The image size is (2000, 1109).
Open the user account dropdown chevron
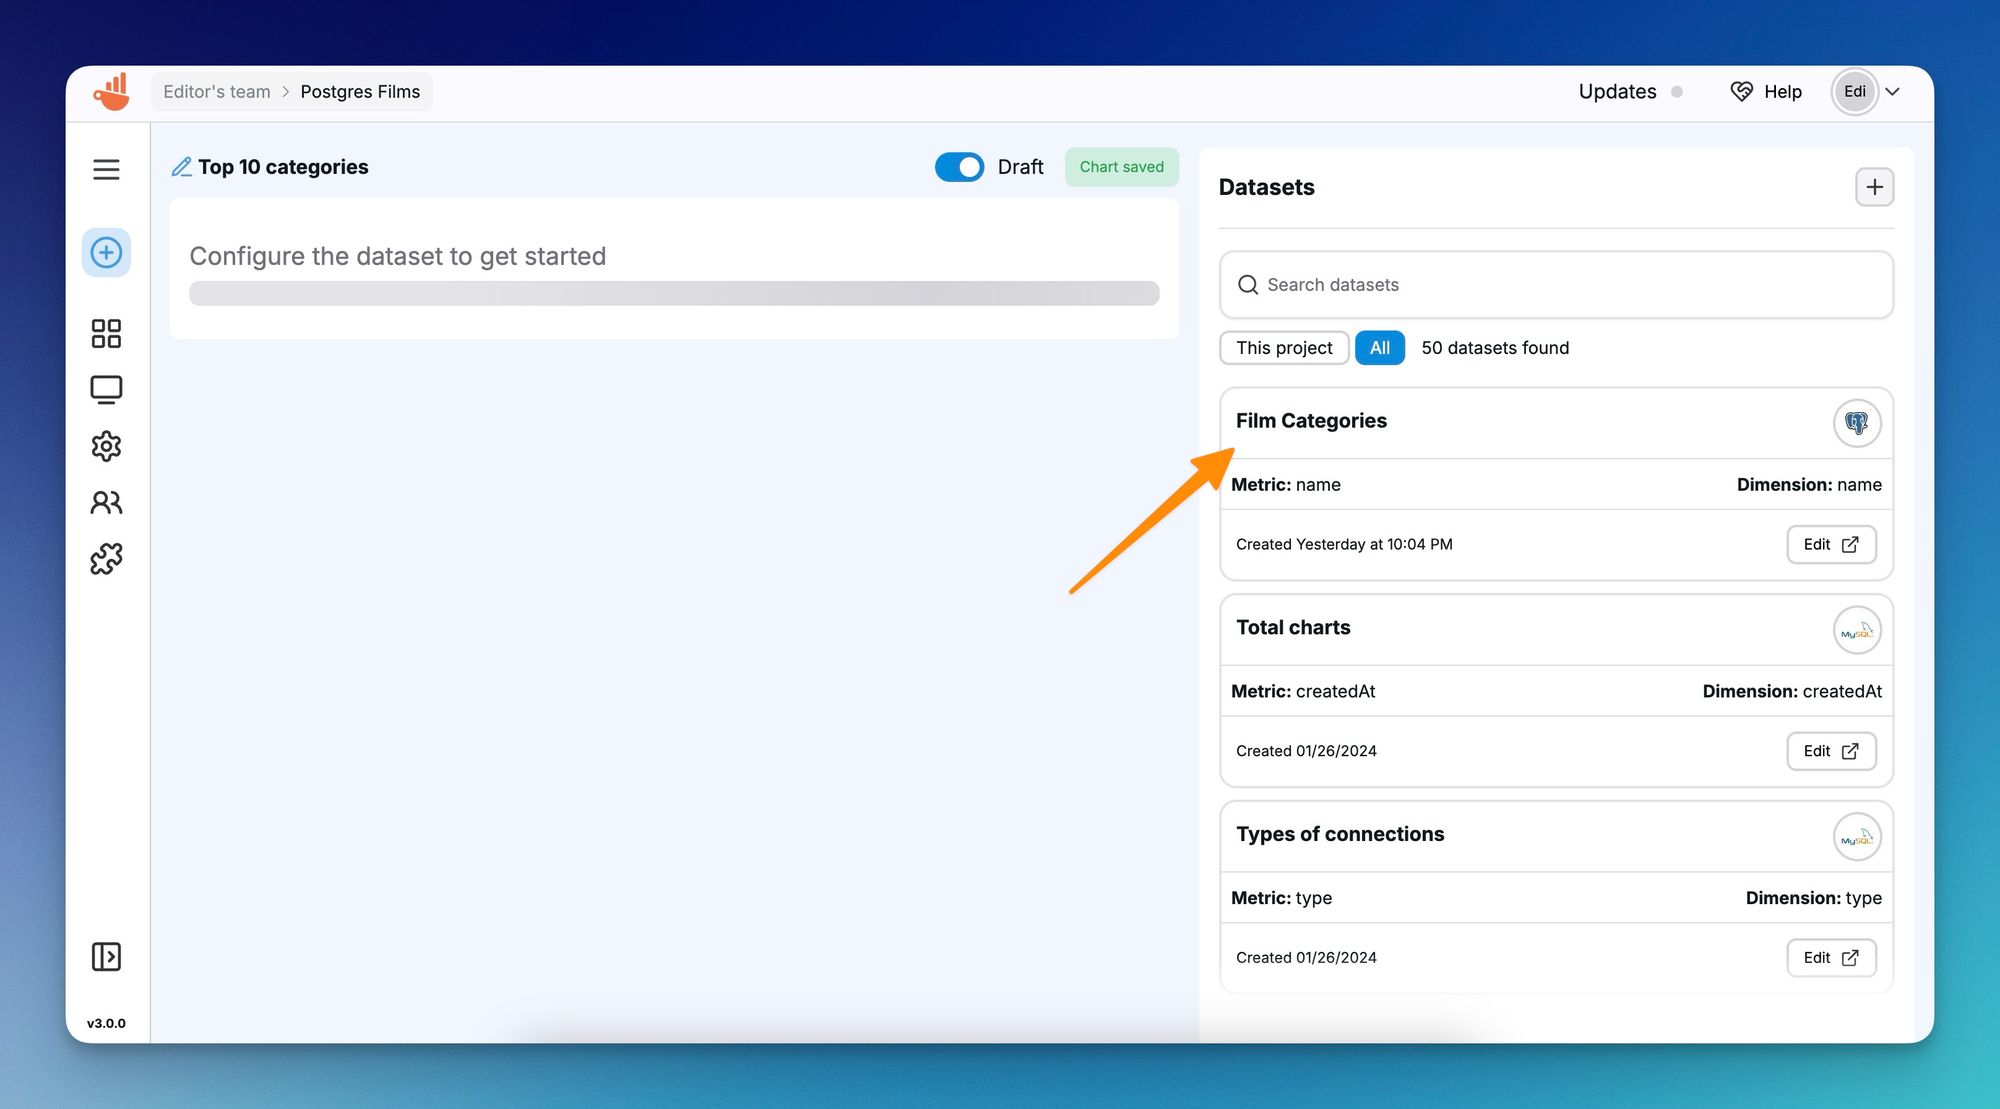click(1892, 92)
